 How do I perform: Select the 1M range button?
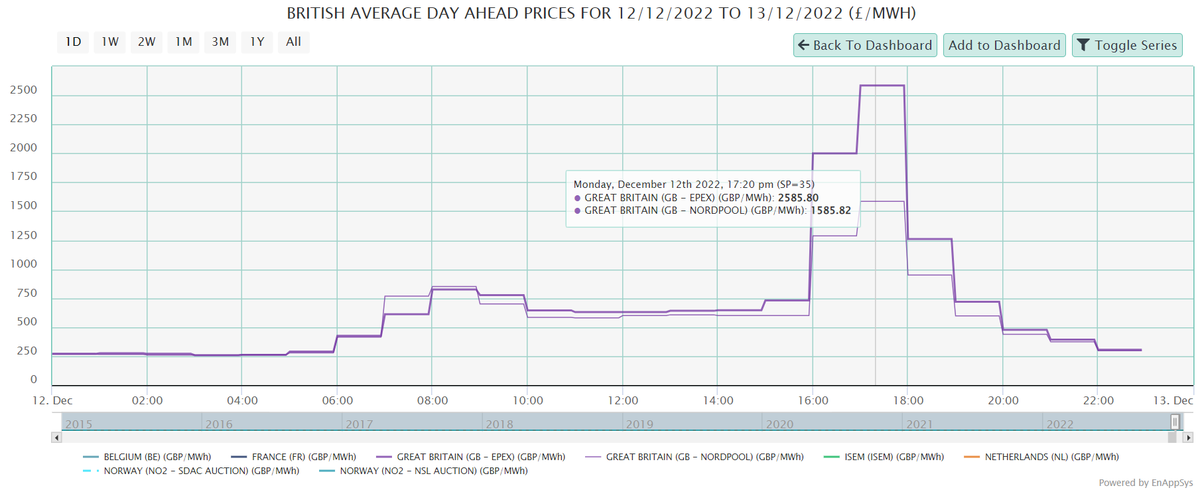183,42
